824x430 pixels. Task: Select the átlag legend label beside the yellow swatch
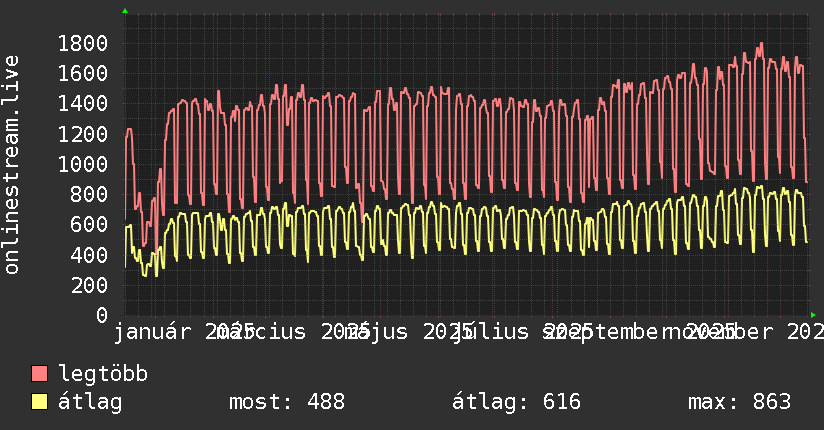pos(90,402)
